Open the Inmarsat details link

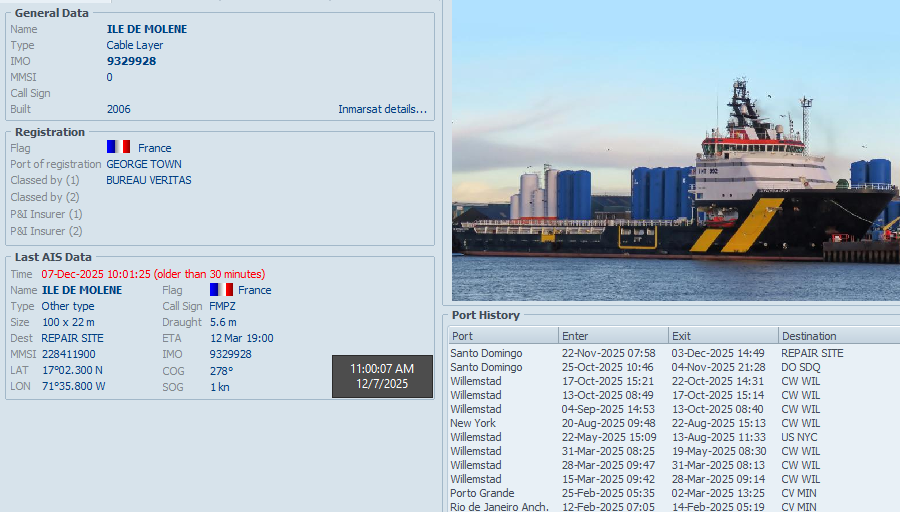tap(382, 109)
